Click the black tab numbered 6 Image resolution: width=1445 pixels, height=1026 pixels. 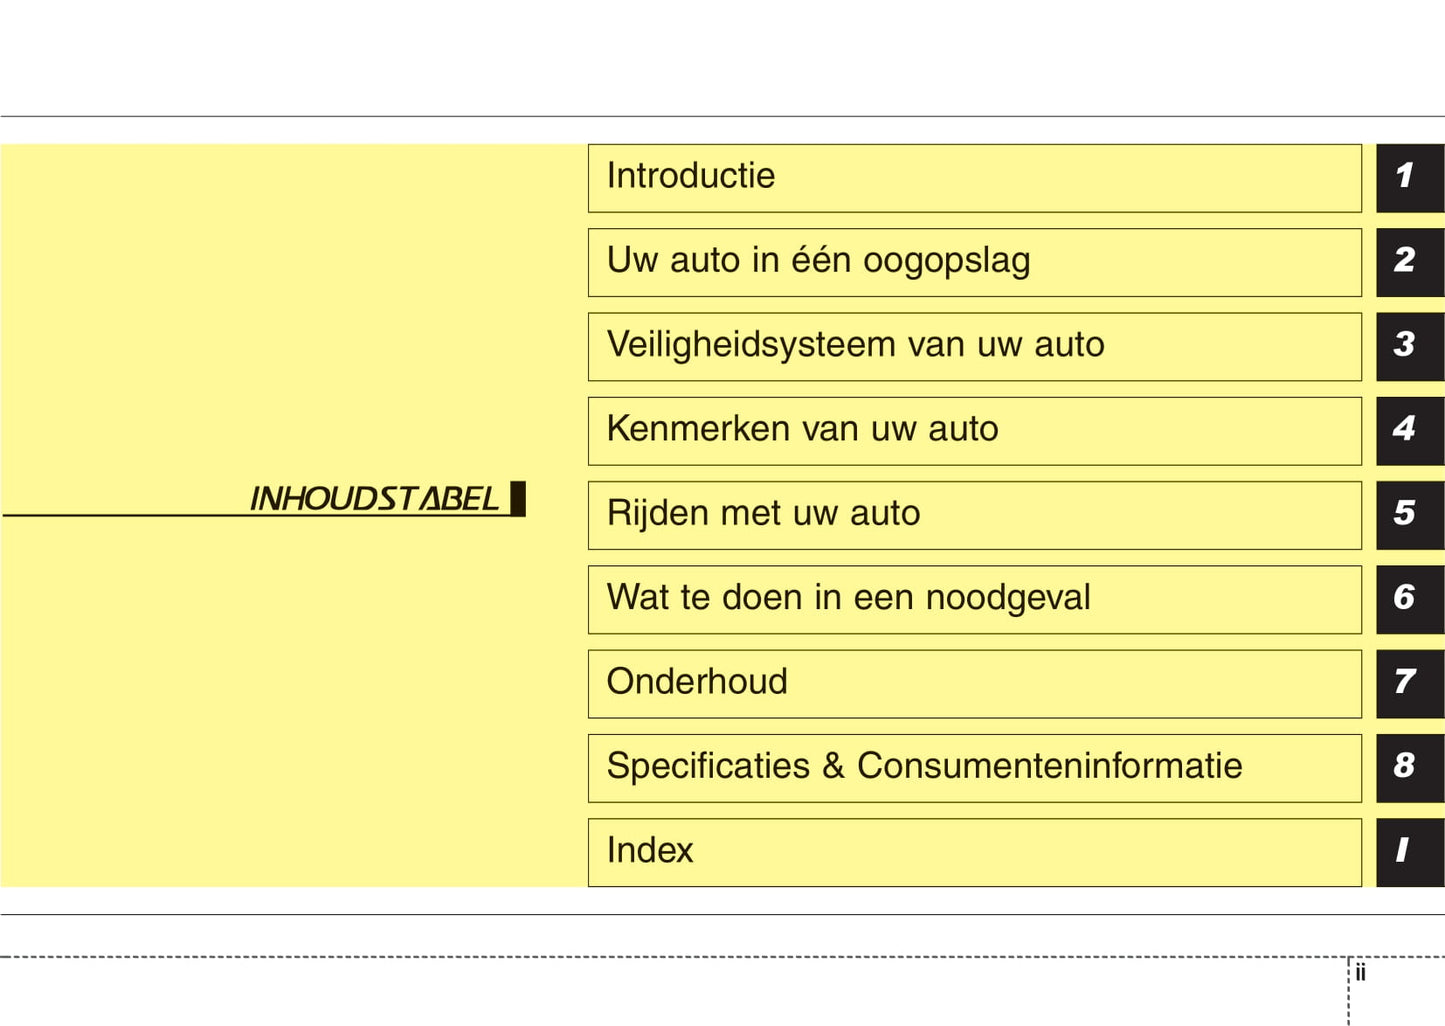tap(1409, 598)
